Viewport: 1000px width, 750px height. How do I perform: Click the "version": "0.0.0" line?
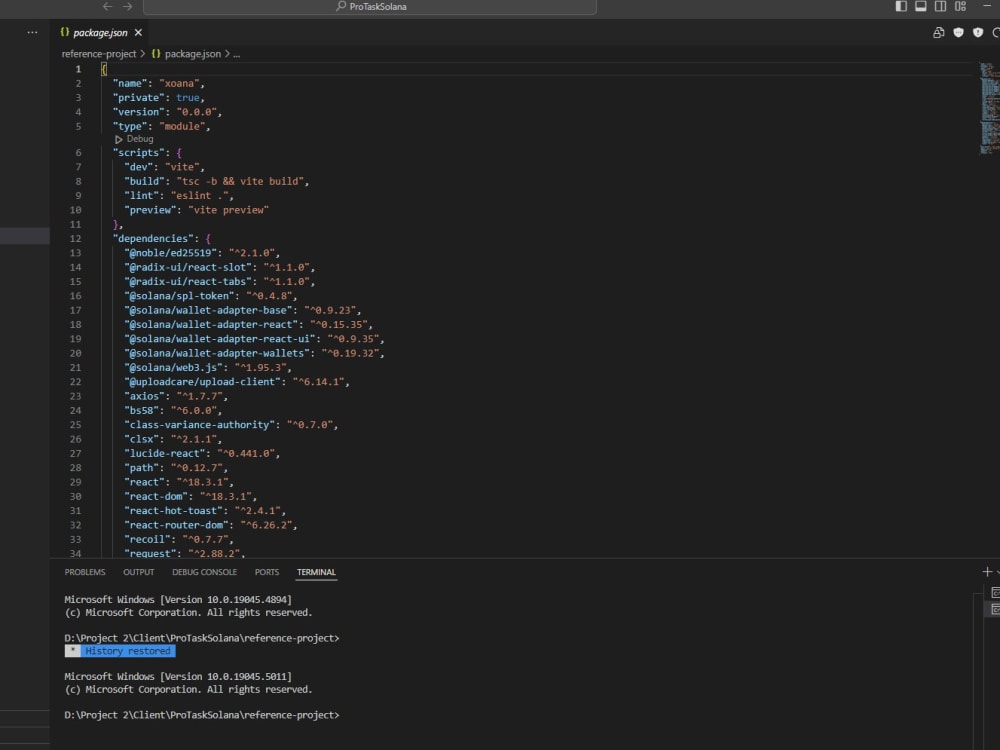click(x=168, y=112)
